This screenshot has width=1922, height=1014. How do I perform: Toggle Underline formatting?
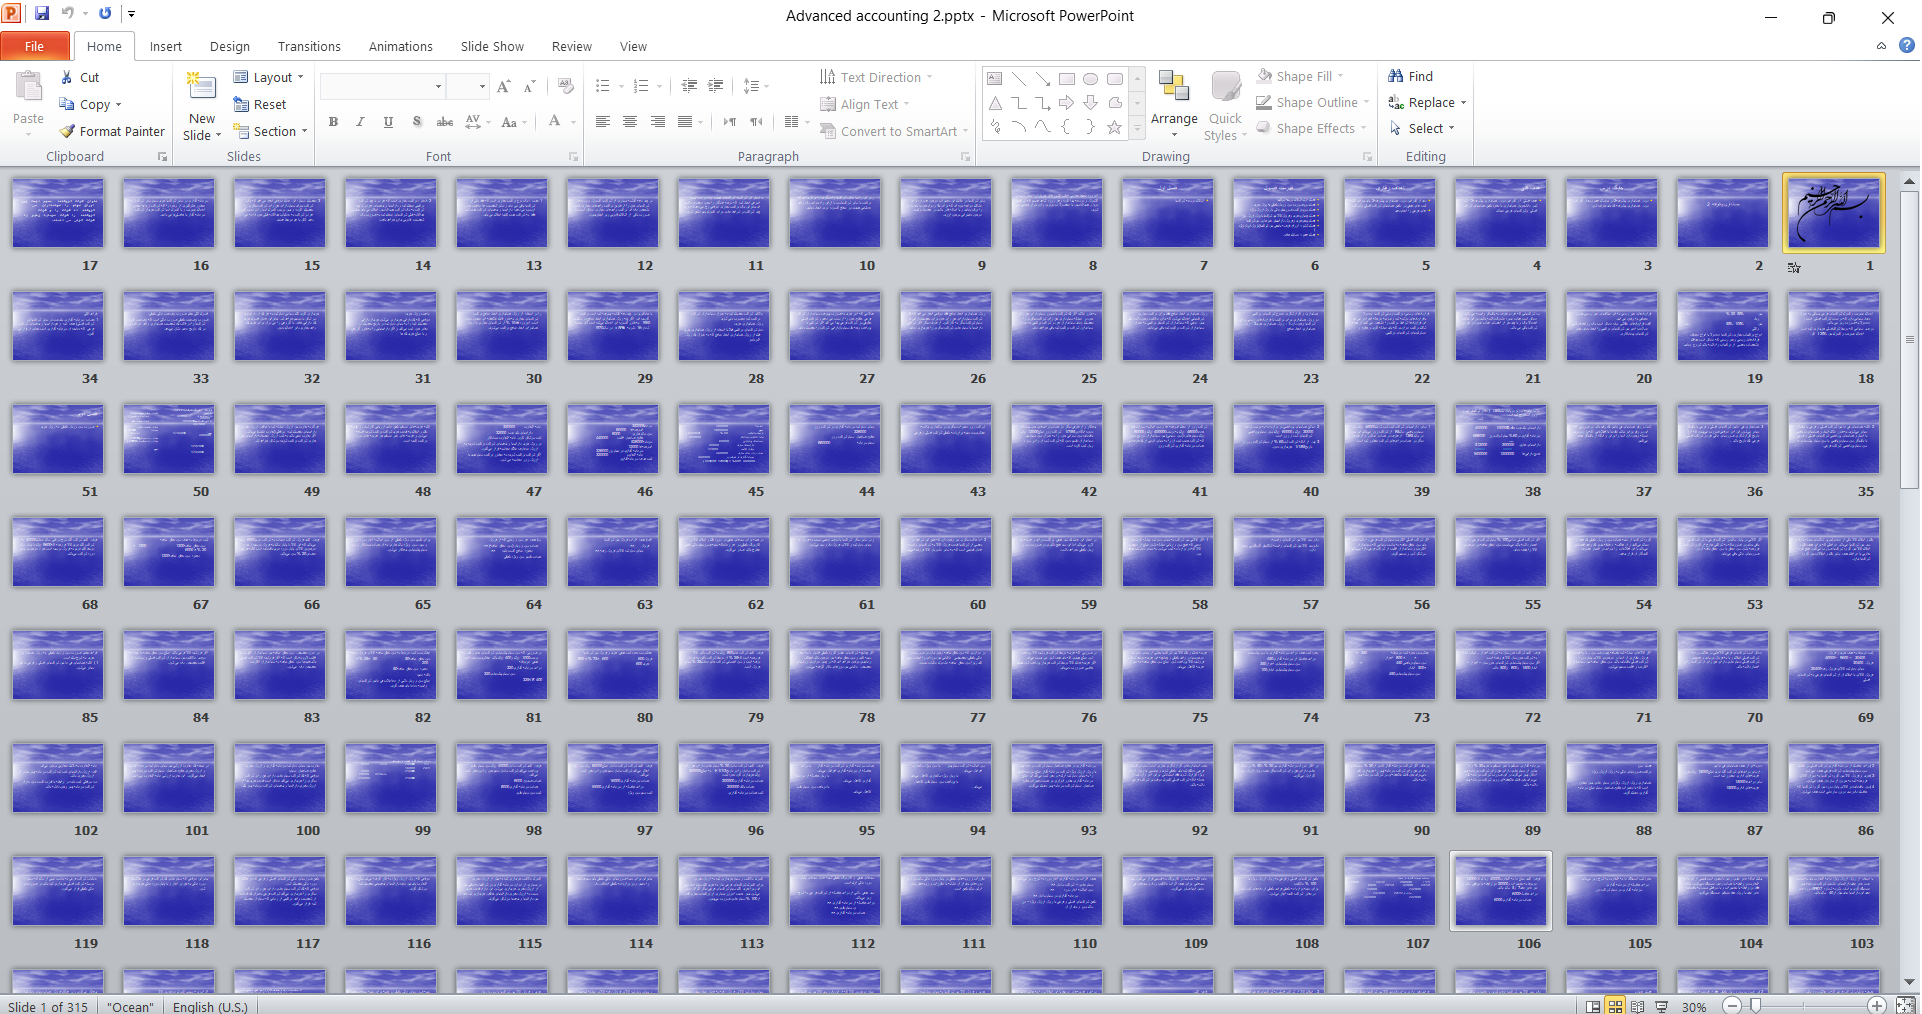[x=388, y=122]
